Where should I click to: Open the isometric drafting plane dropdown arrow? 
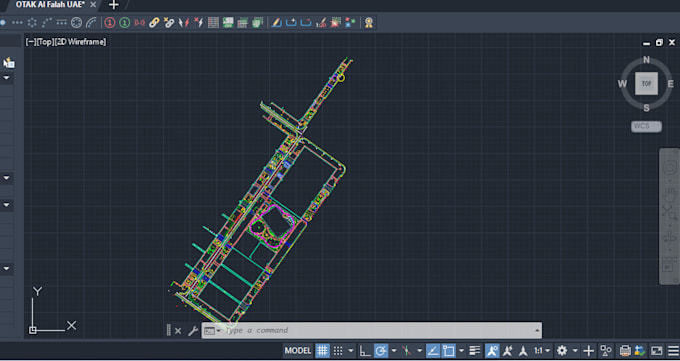tap(419, 351)
